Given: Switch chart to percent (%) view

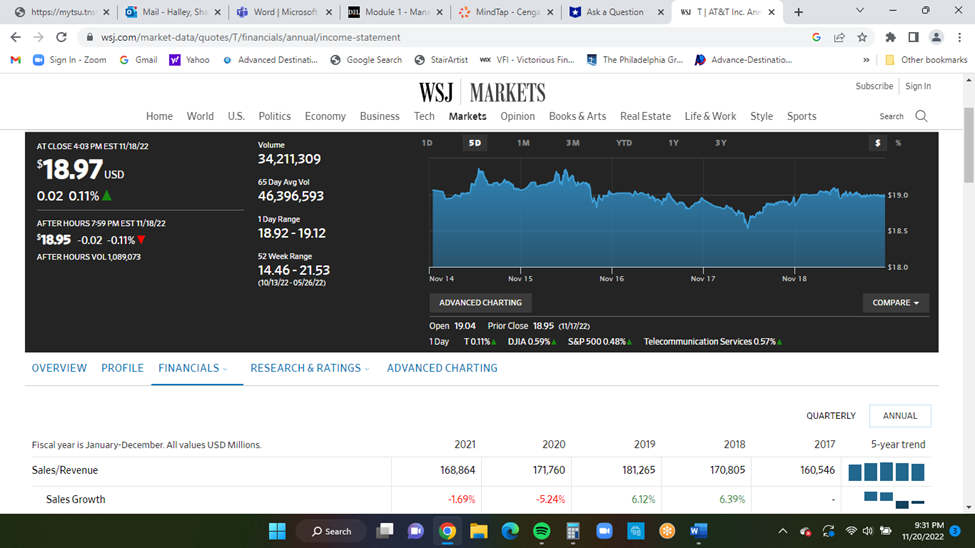Looking at the screenshot, I should 898,143.
